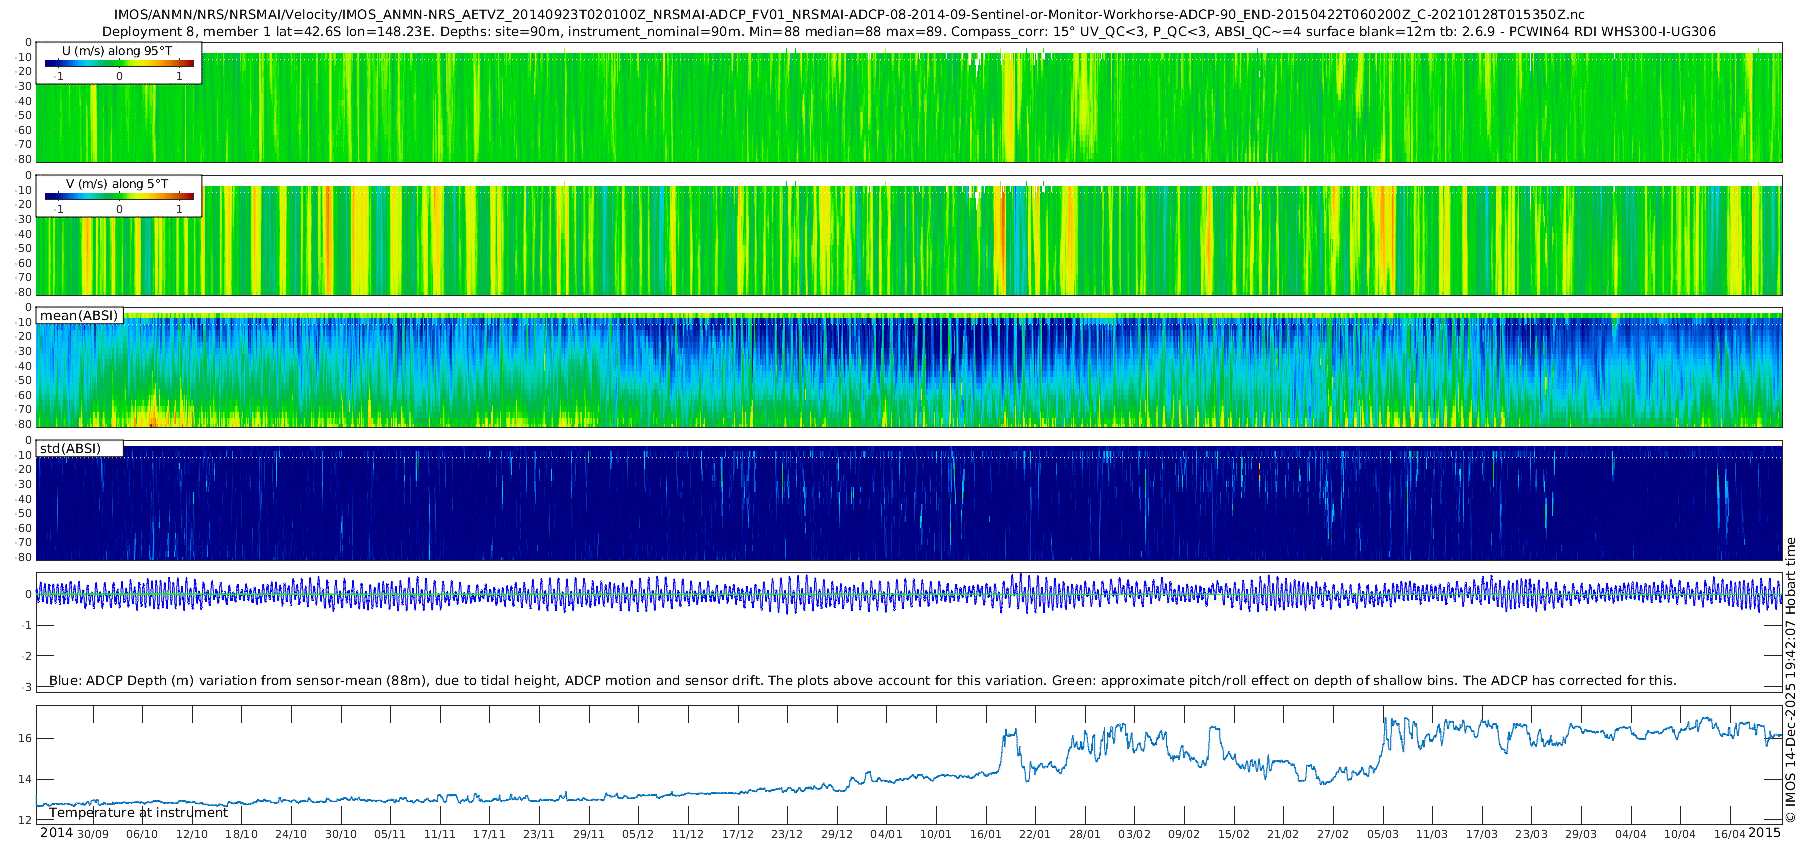Click the 16/04 date tick label
Viewport: 1800px width, 850px height.
pyautogui.click(x=1730, y=834)
